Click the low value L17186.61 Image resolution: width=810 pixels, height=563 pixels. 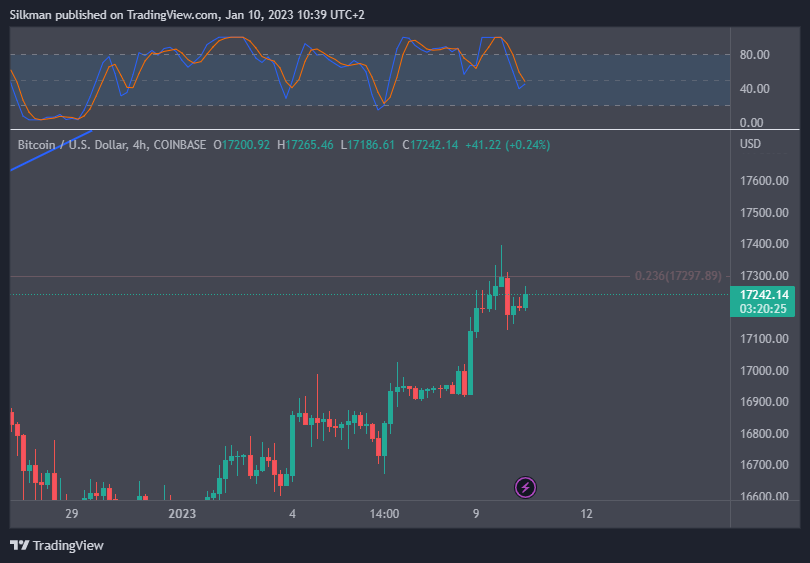[x=367, y=145]
